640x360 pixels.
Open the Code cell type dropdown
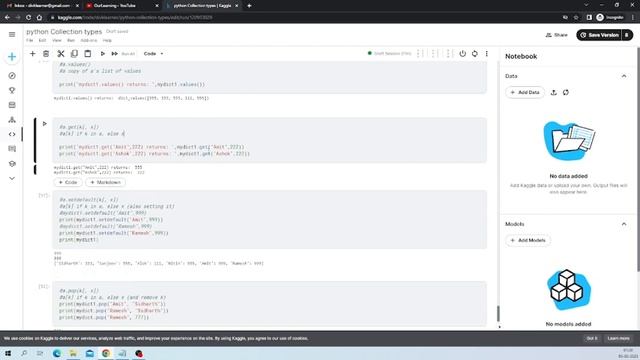(153, 53)
